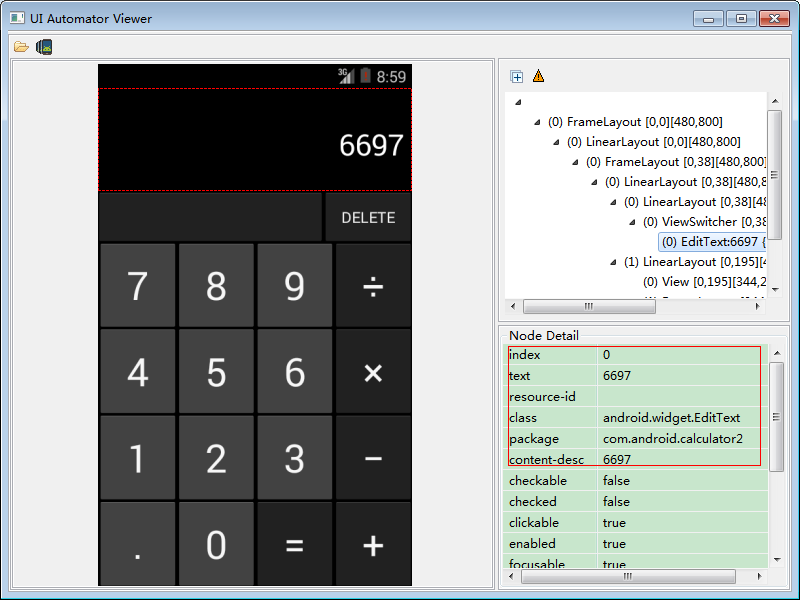Viewport: 800px width, 600px height.
Task: Minimize the UI Automator Viewer window
Action: click(708, 19)
